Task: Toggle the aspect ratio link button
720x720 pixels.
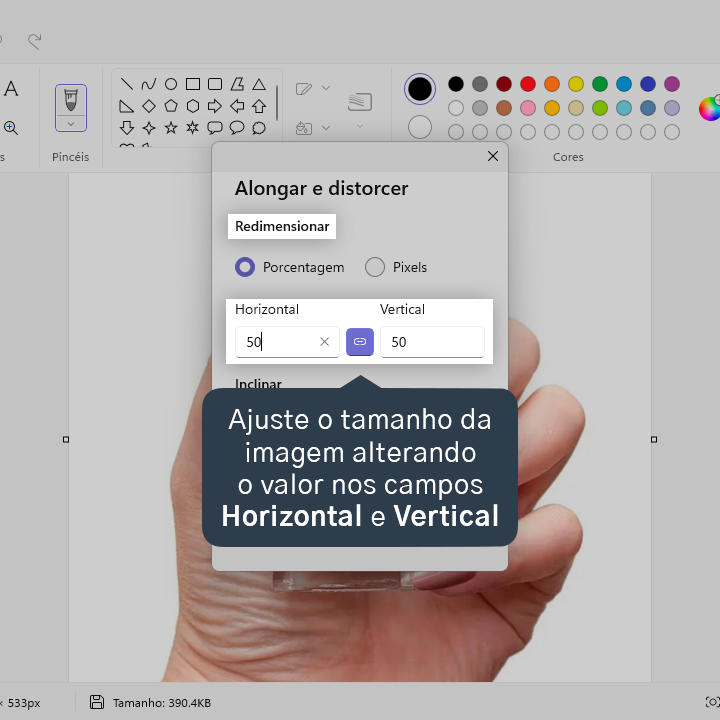Action: click(x=360, y=342)
